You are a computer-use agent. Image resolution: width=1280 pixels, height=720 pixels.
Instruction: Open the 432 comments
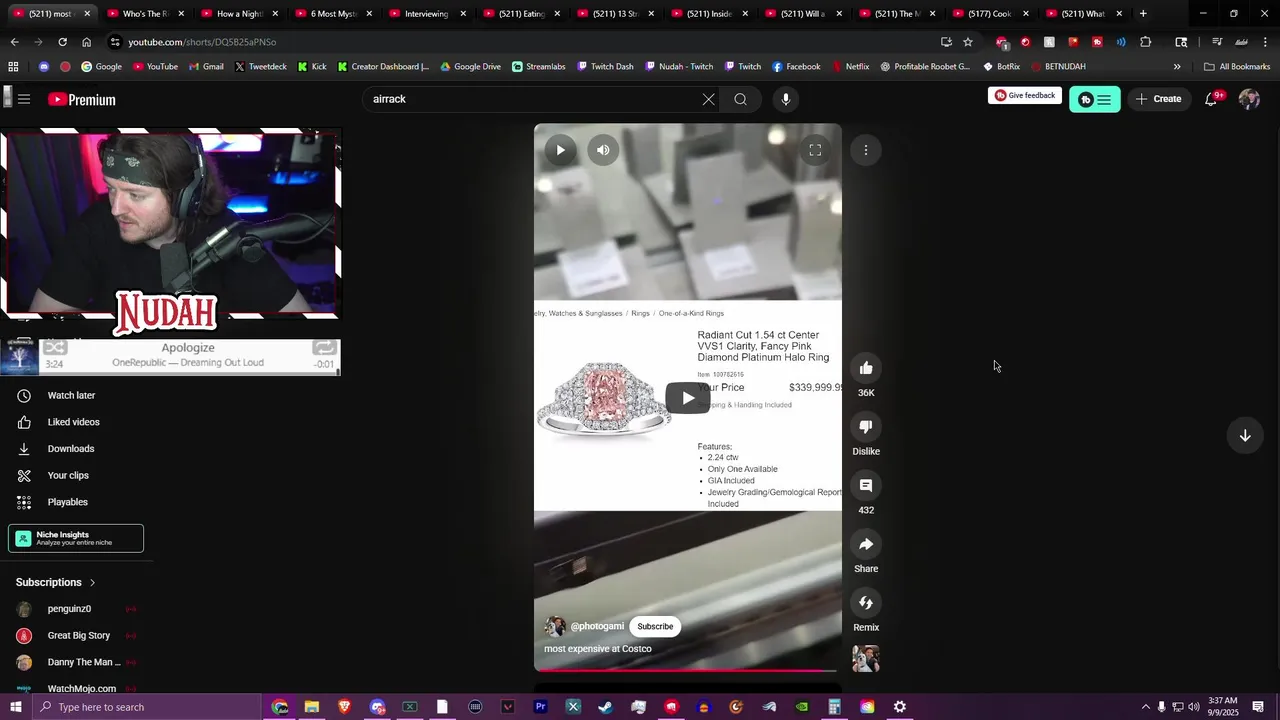pyautogui.click(x=866, y=486)
